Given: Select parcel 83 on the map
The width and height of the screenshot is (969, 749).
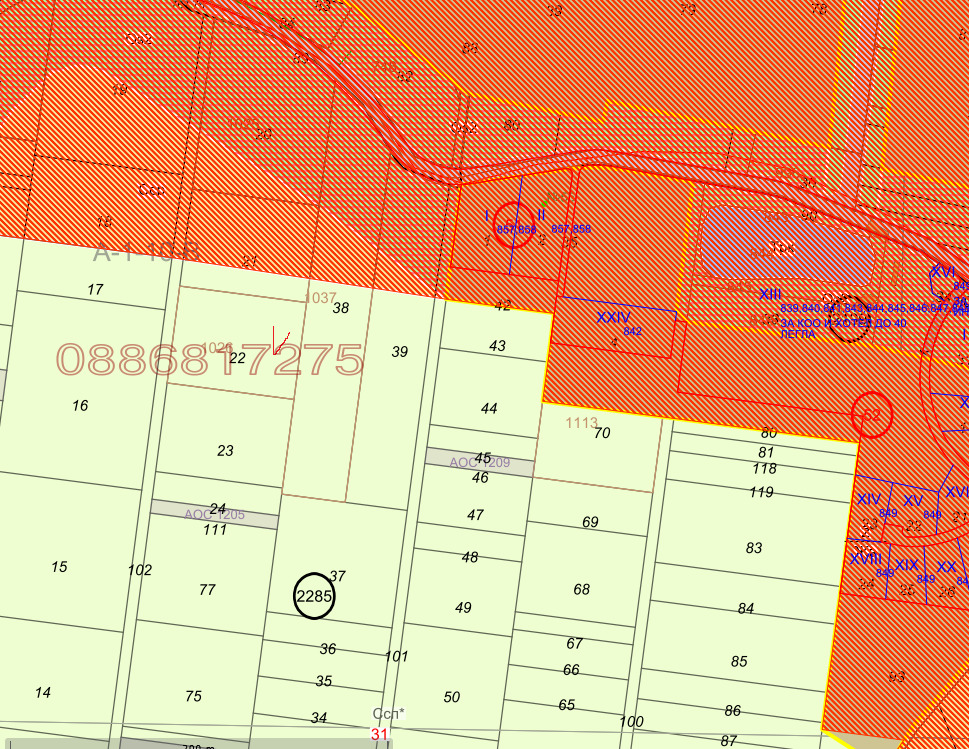Looking at the screenshot, I should pos(754,548).
